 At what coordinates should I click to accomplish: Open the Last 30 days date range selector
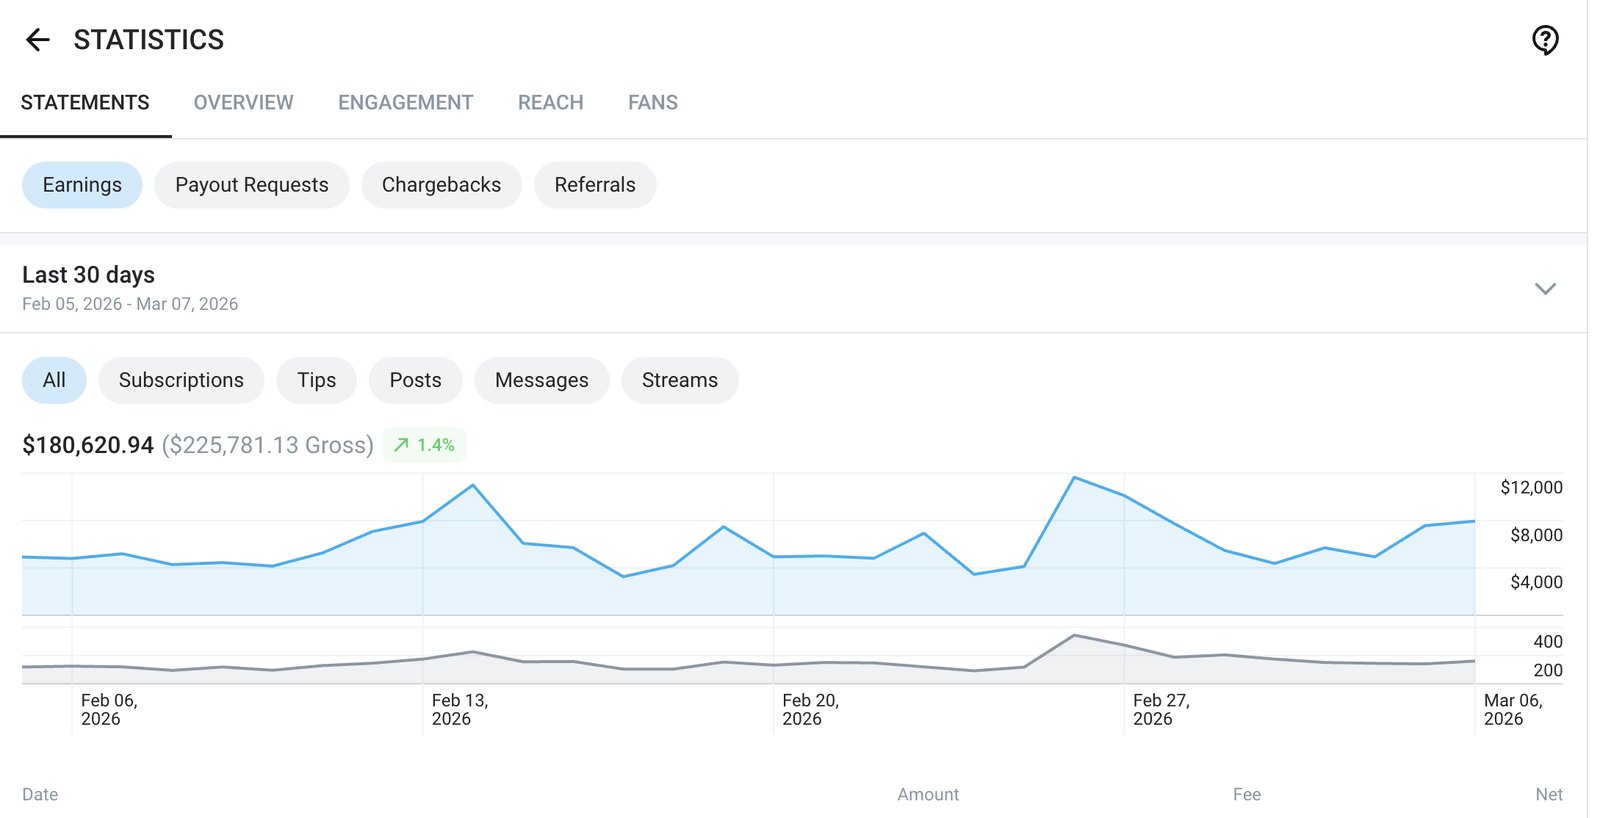[793, 289]
